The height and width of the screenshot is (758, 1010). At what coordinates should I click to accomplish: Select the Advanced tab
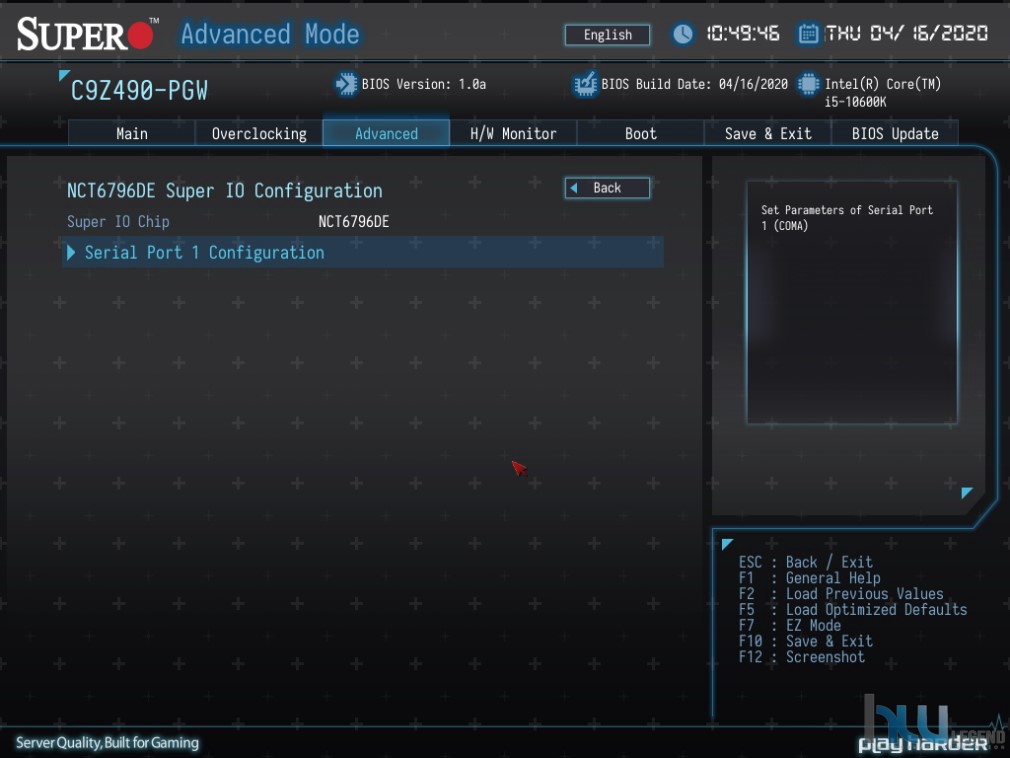(x=386, y=133)
